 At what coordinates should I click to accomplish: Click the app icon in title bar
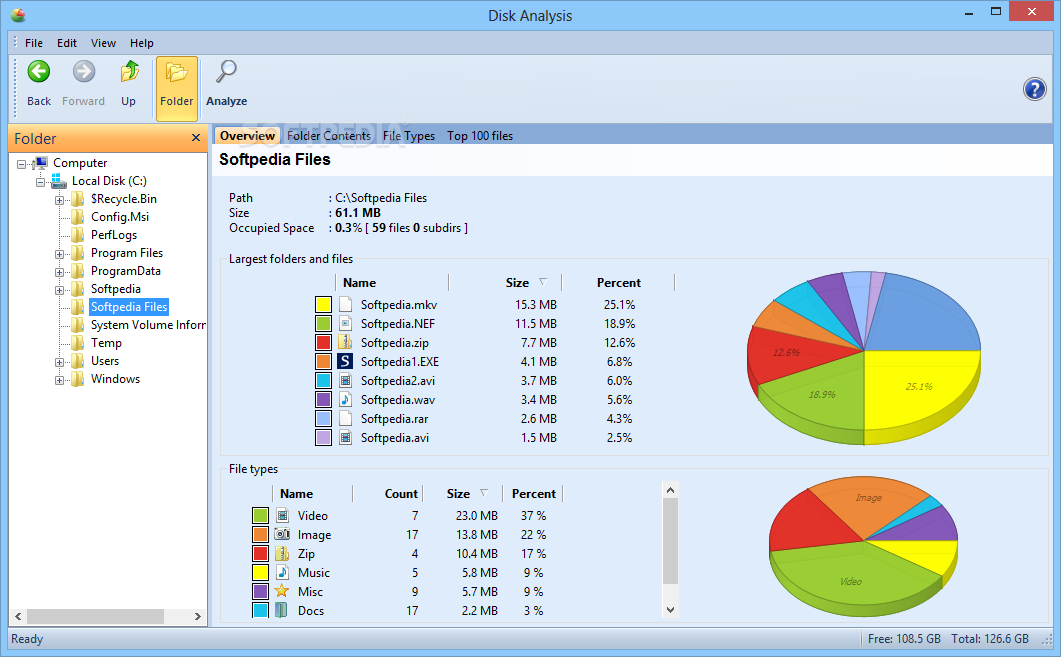[18, 14]
